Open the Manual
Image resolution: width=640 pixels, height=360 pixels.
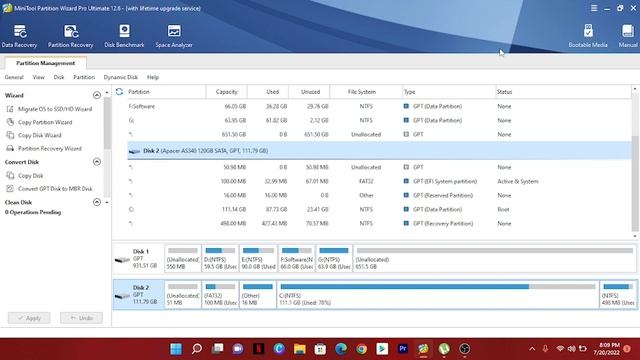point(628,36)
